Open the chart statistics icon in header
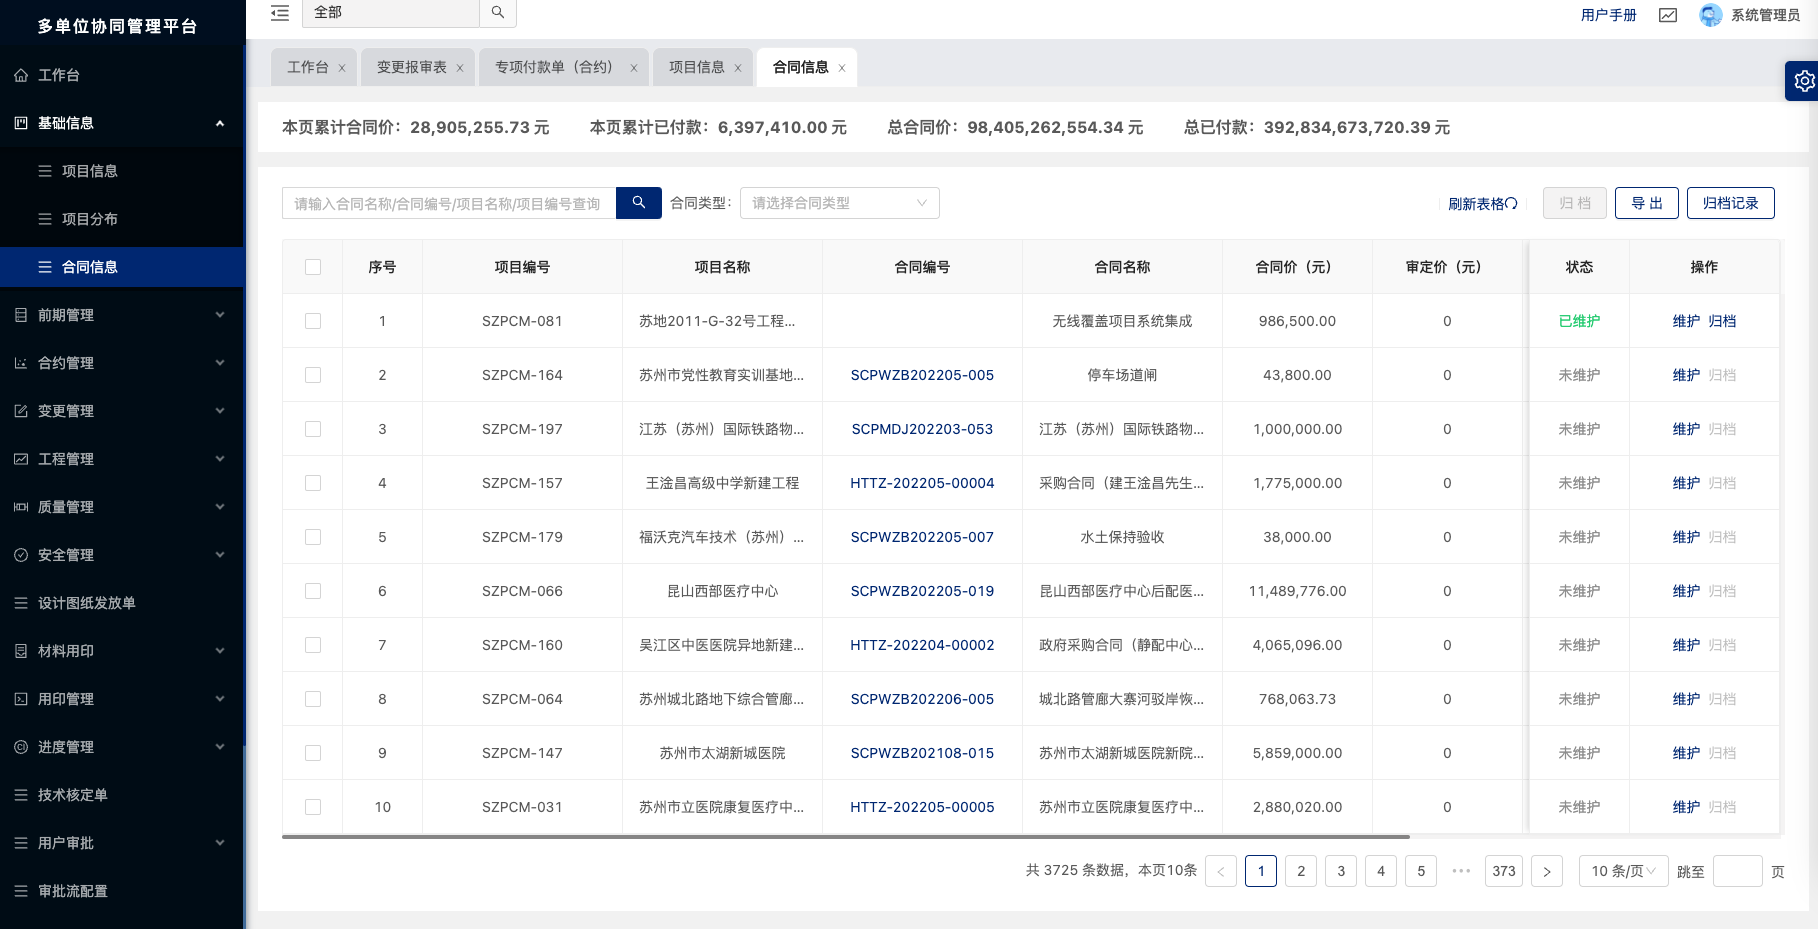 click(x=1668, y=15)
